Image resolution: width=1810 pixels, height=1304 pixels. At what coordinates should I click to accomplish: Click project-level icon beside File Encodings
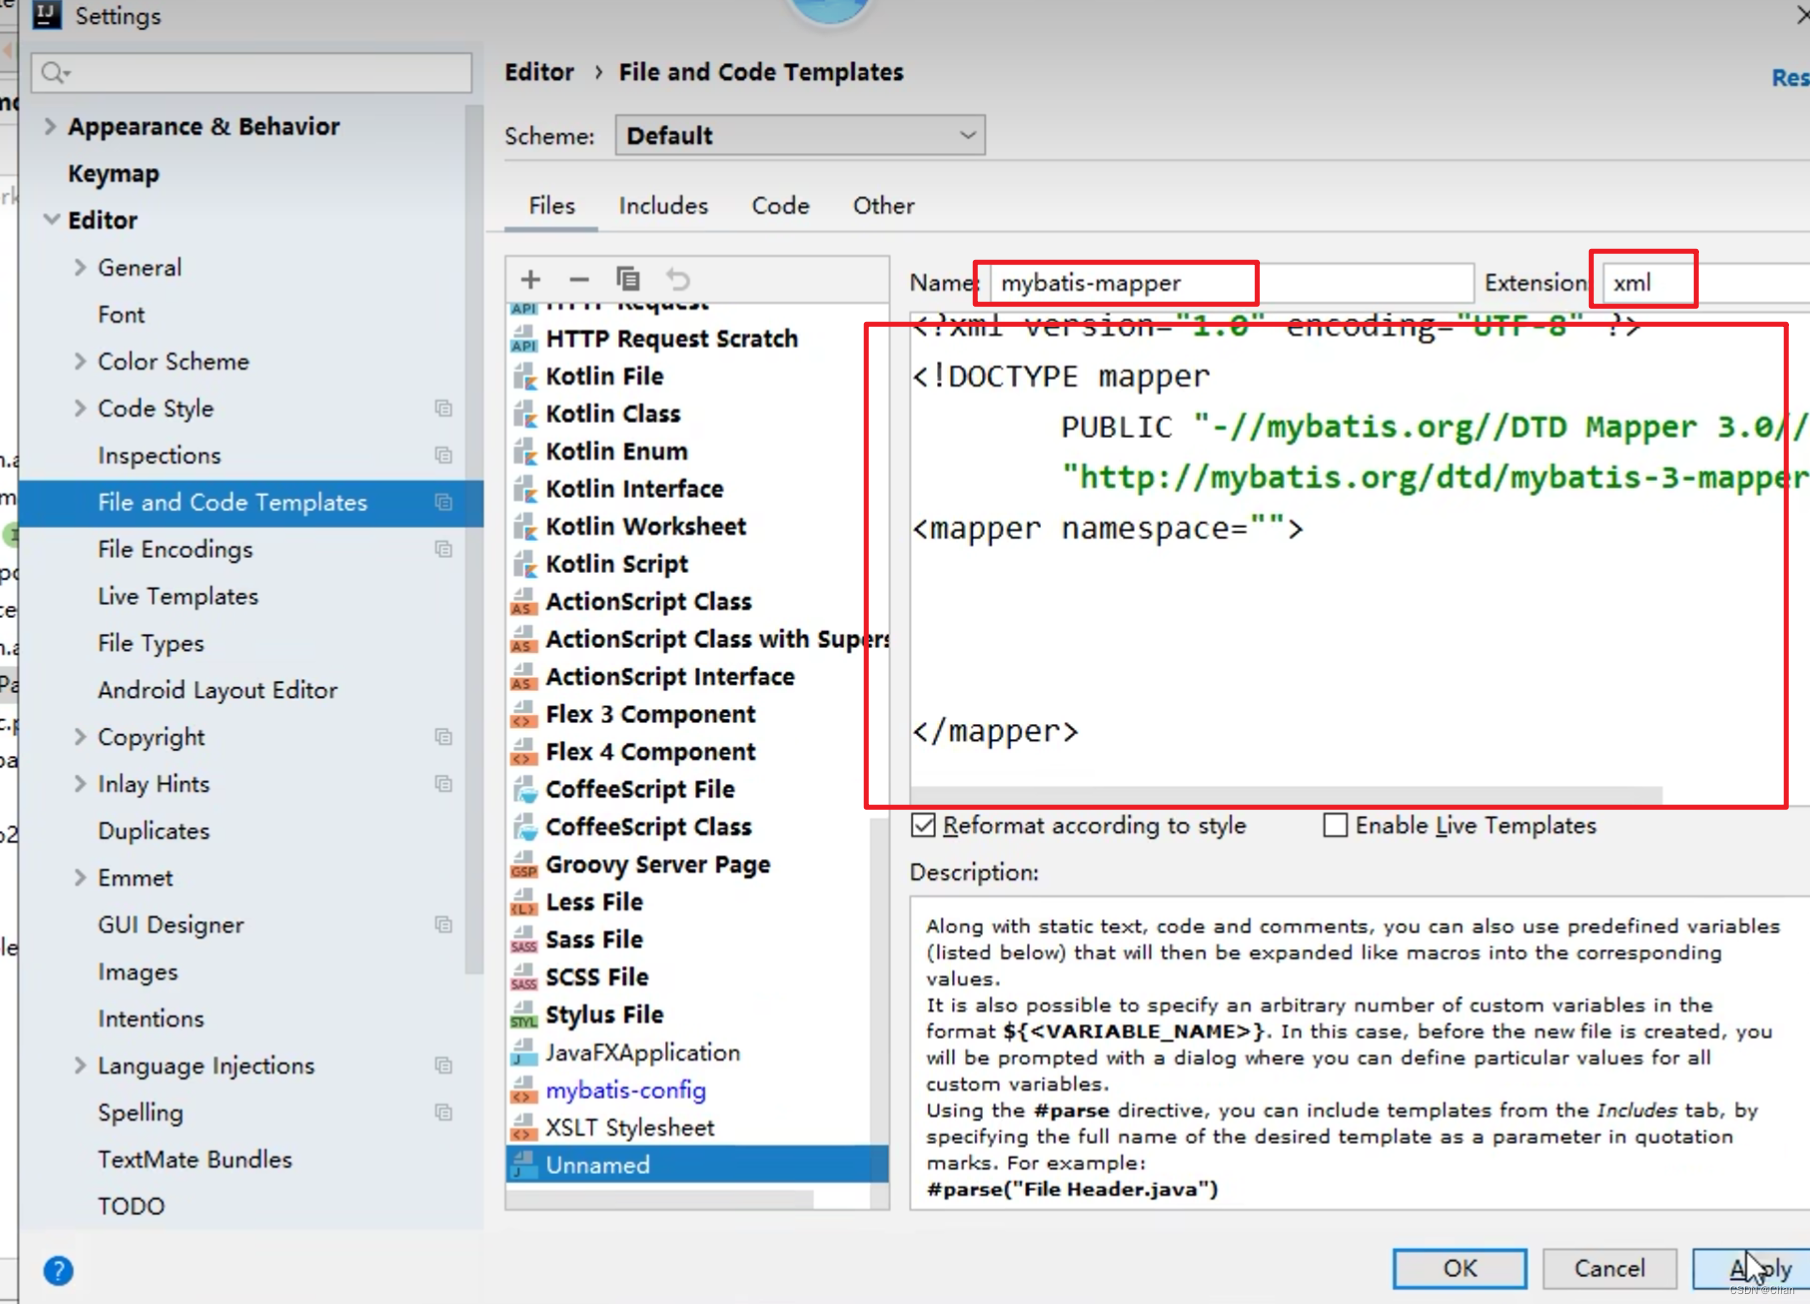tap(444, 549)
